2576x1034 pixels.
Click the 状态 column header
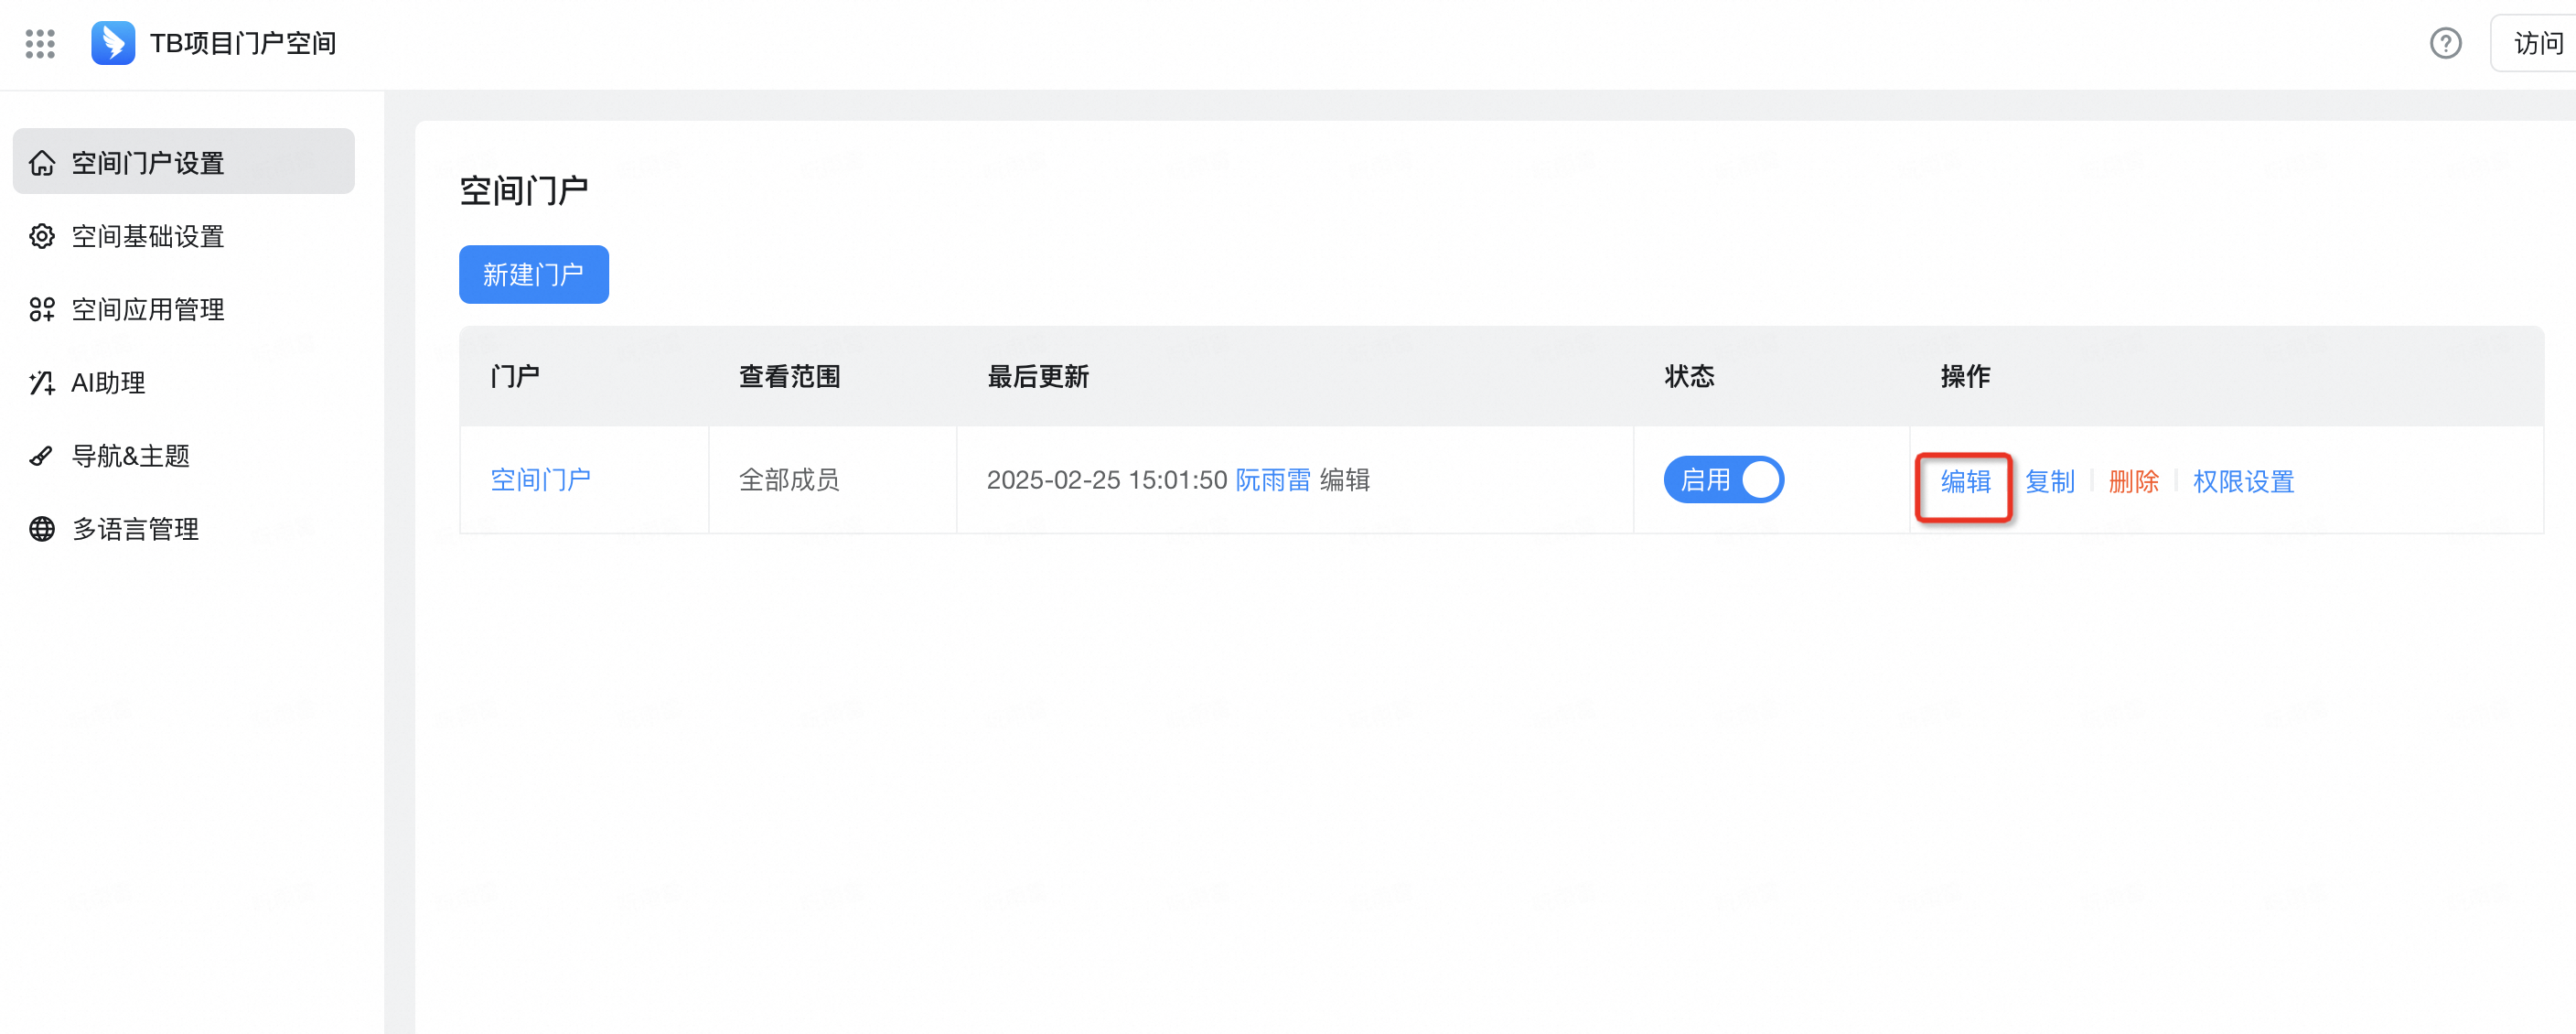click(x=1690, y=377)
